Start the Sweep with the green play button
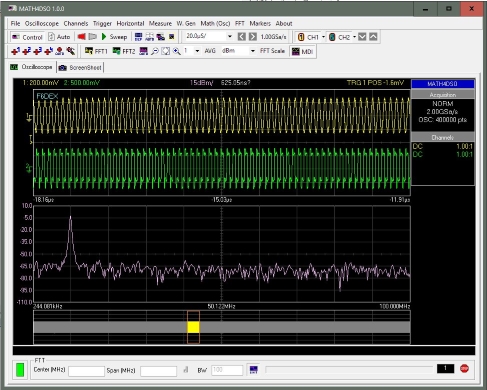 click(x=114, y=37)
